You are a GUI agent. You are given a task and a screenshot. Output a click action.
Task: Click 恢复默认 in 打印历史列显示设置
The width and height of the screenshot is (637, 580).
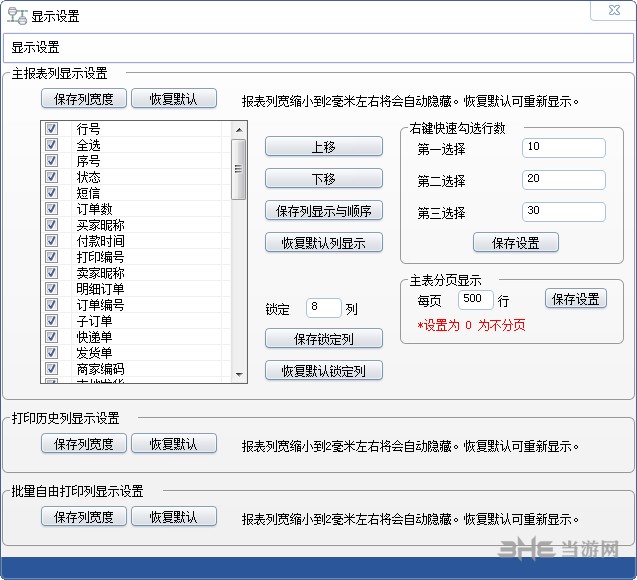click(173, 444)
